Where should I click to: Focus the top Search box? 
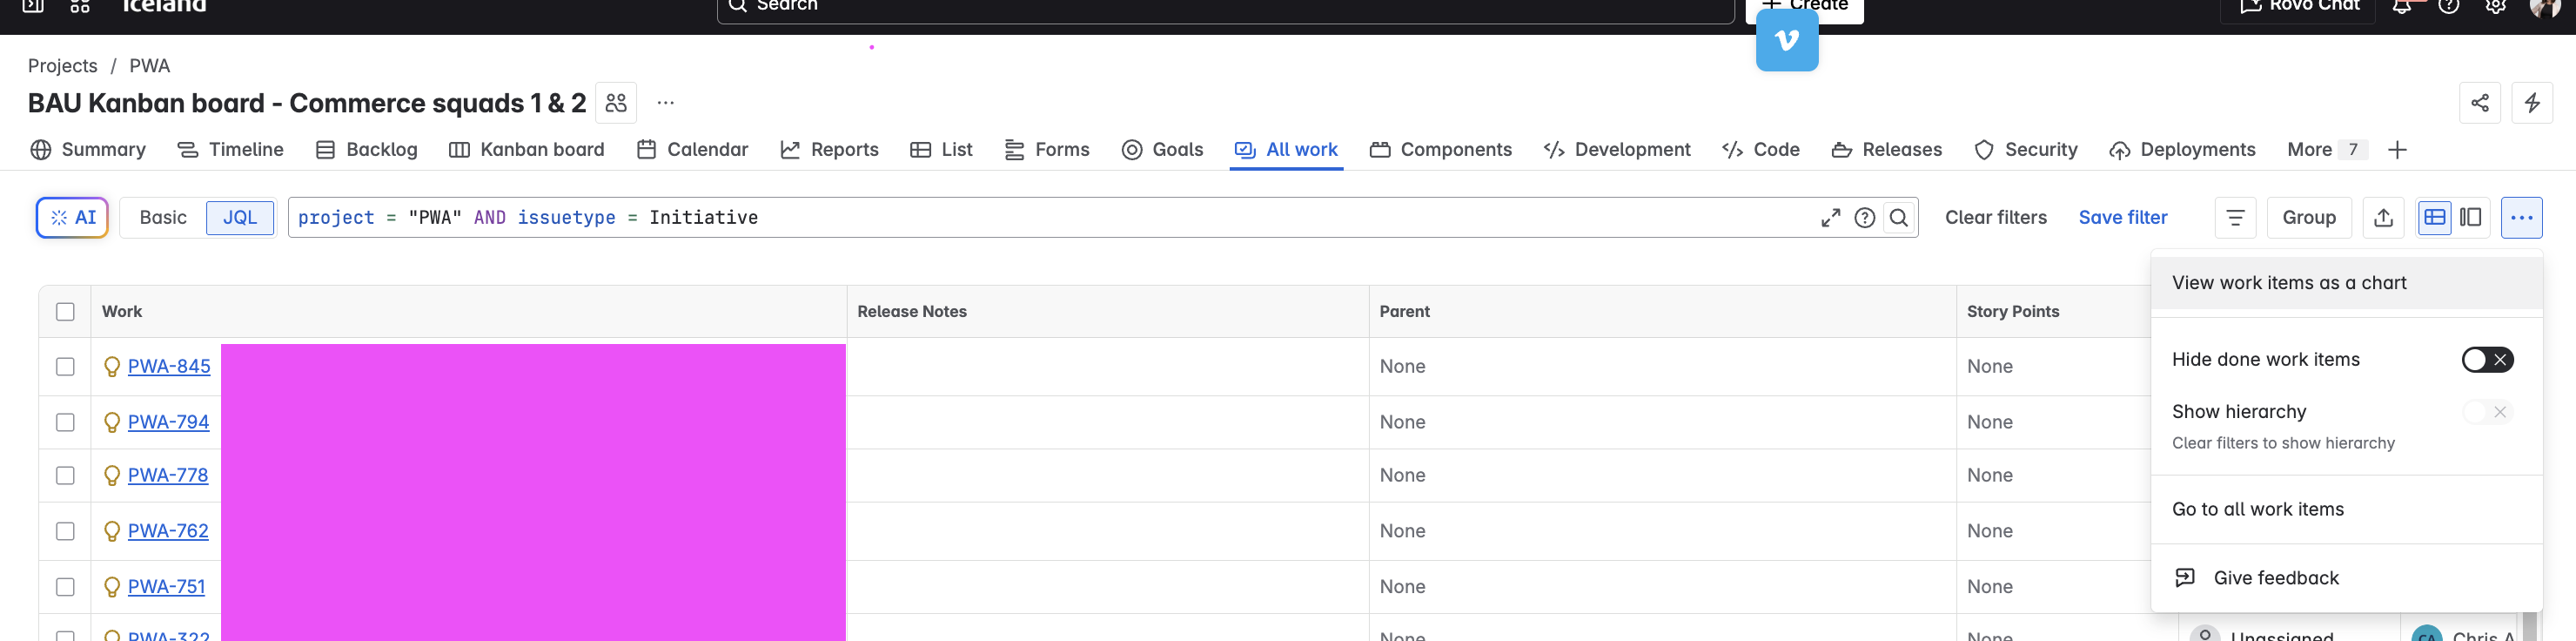pos(1226,8)
